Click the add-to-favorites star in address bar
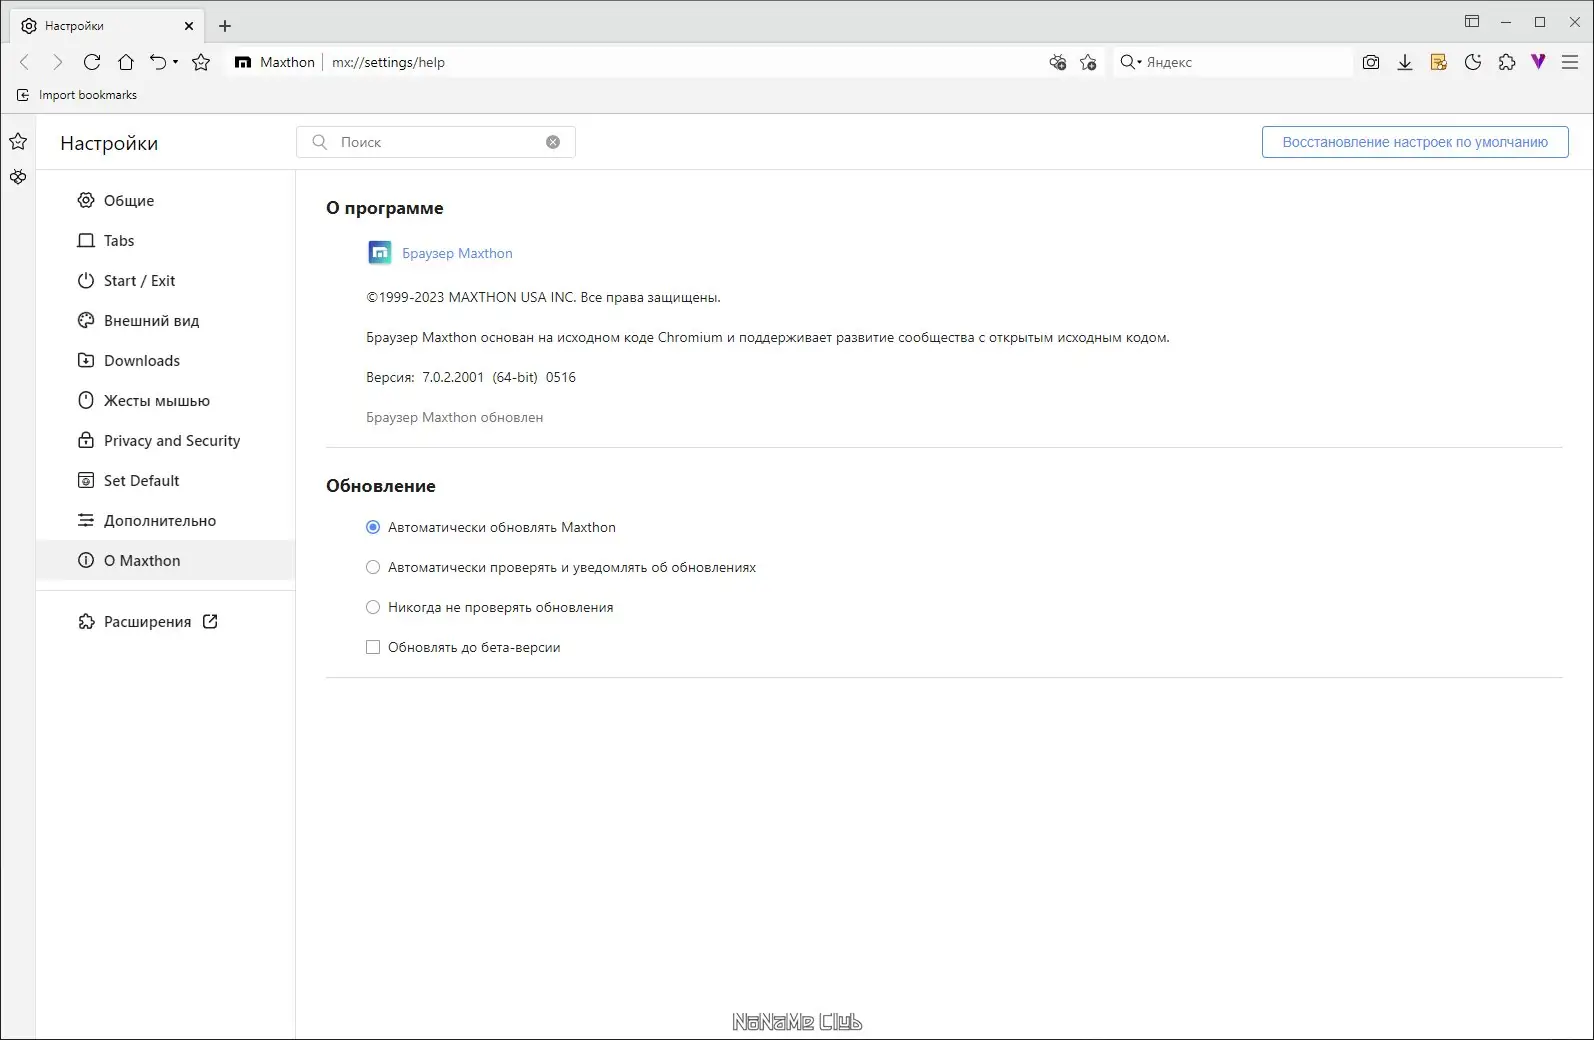This screenshot has width=1594, height=1040. pyautogui.click(x=1088, y=62)
